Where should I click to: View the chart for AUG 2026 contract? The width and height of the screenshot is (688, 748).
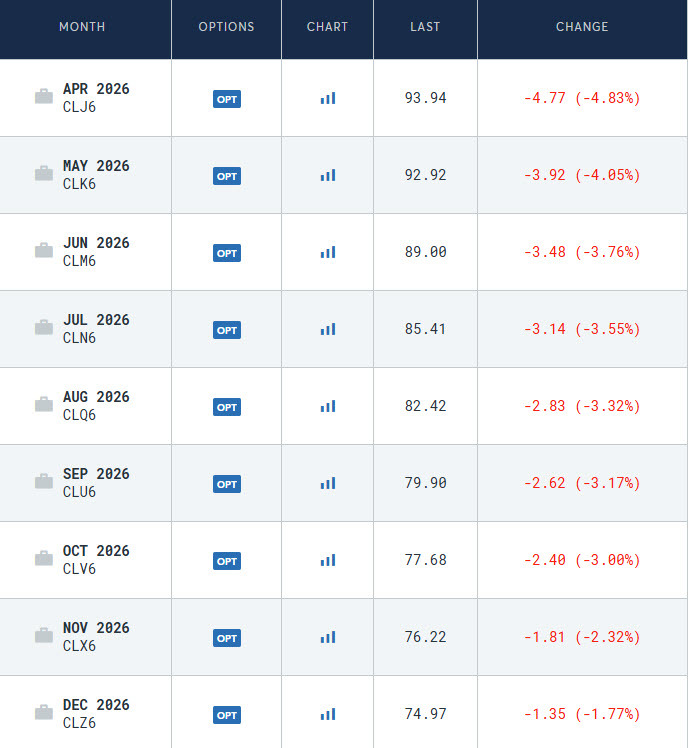click(x=328, y=406)
